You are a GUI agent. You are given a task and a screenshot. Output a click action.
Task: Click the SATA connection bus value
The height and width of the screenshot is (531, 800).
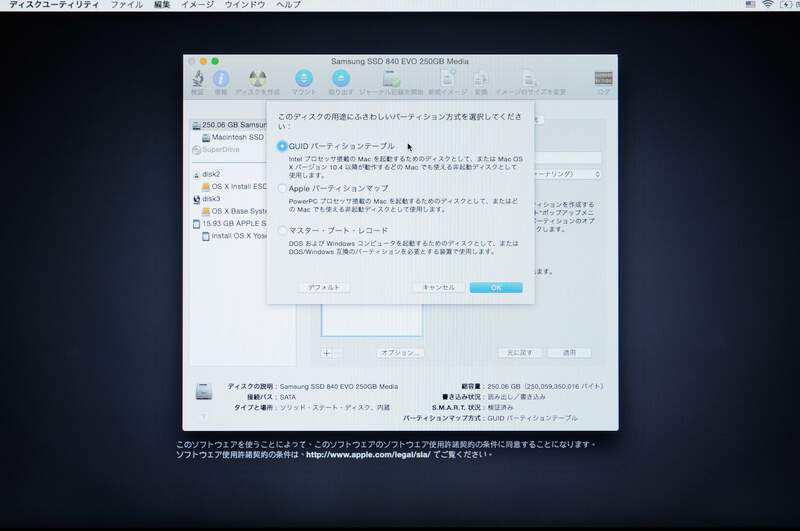click(288, 397)
